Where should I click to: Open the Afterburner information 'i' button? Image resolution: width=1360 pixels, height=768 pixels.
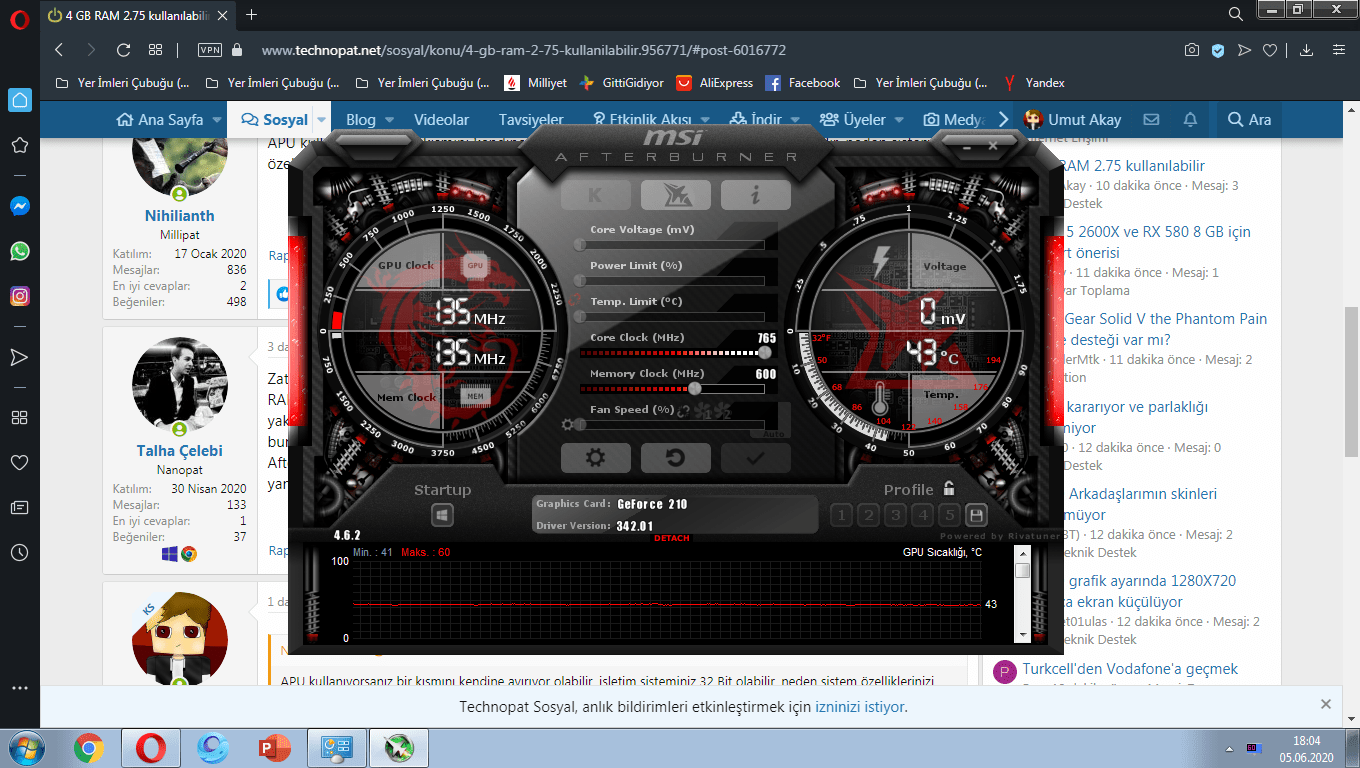click(756, 195)
